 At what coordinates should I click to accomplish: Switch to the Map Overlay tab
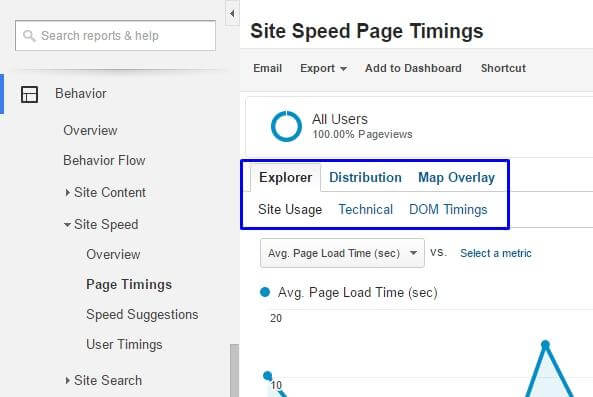[x=456, y=178]
